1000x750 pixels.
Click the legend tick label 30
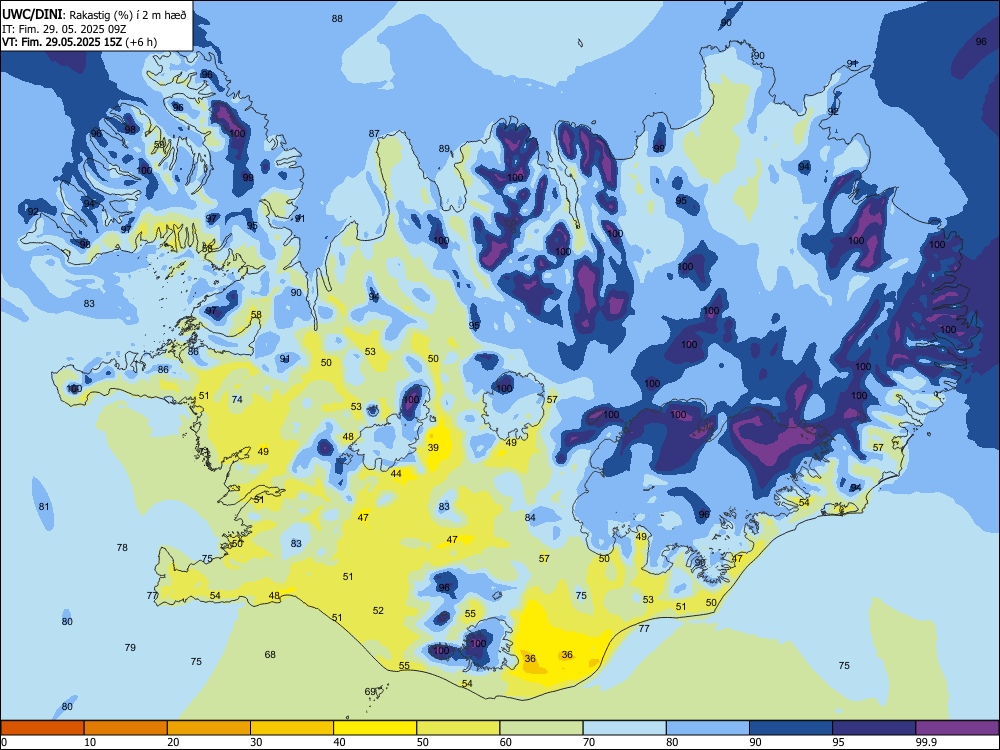pyautogui.click(x=256, y=742)
